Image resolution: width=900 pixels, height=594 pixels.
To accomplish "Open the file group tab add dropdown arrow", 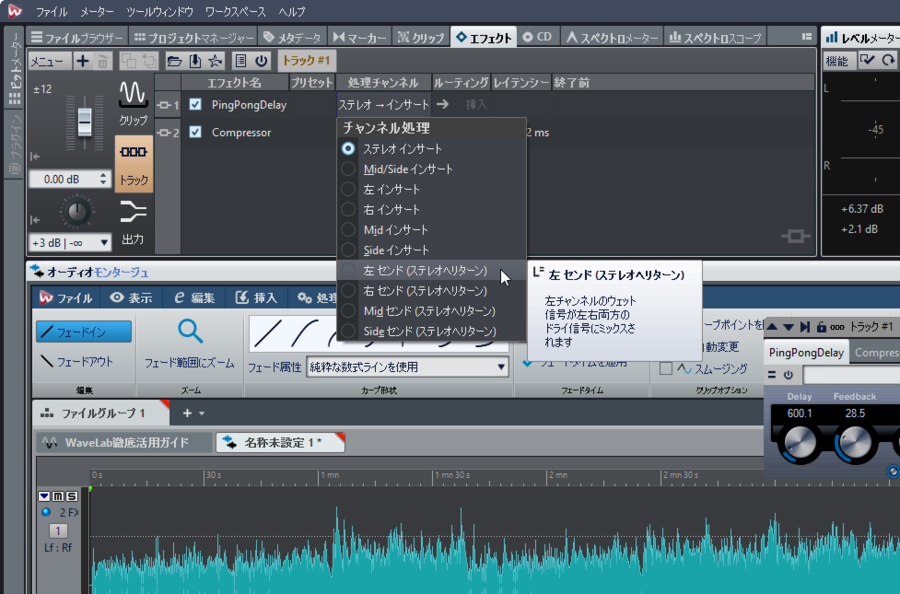I will 202,413.
